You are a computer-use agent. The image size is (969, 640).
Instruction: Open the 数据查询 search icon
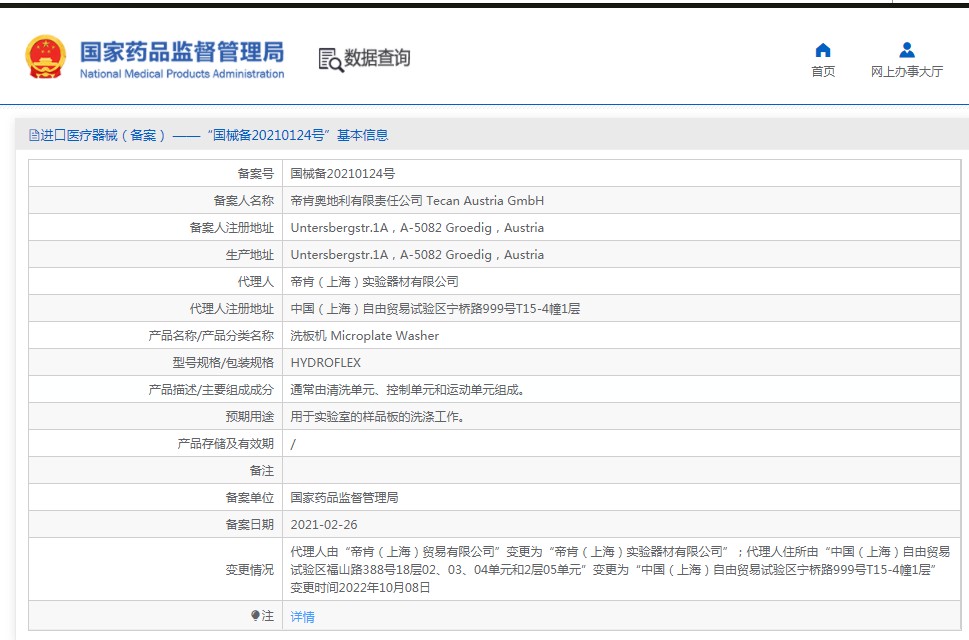point(331,60)
